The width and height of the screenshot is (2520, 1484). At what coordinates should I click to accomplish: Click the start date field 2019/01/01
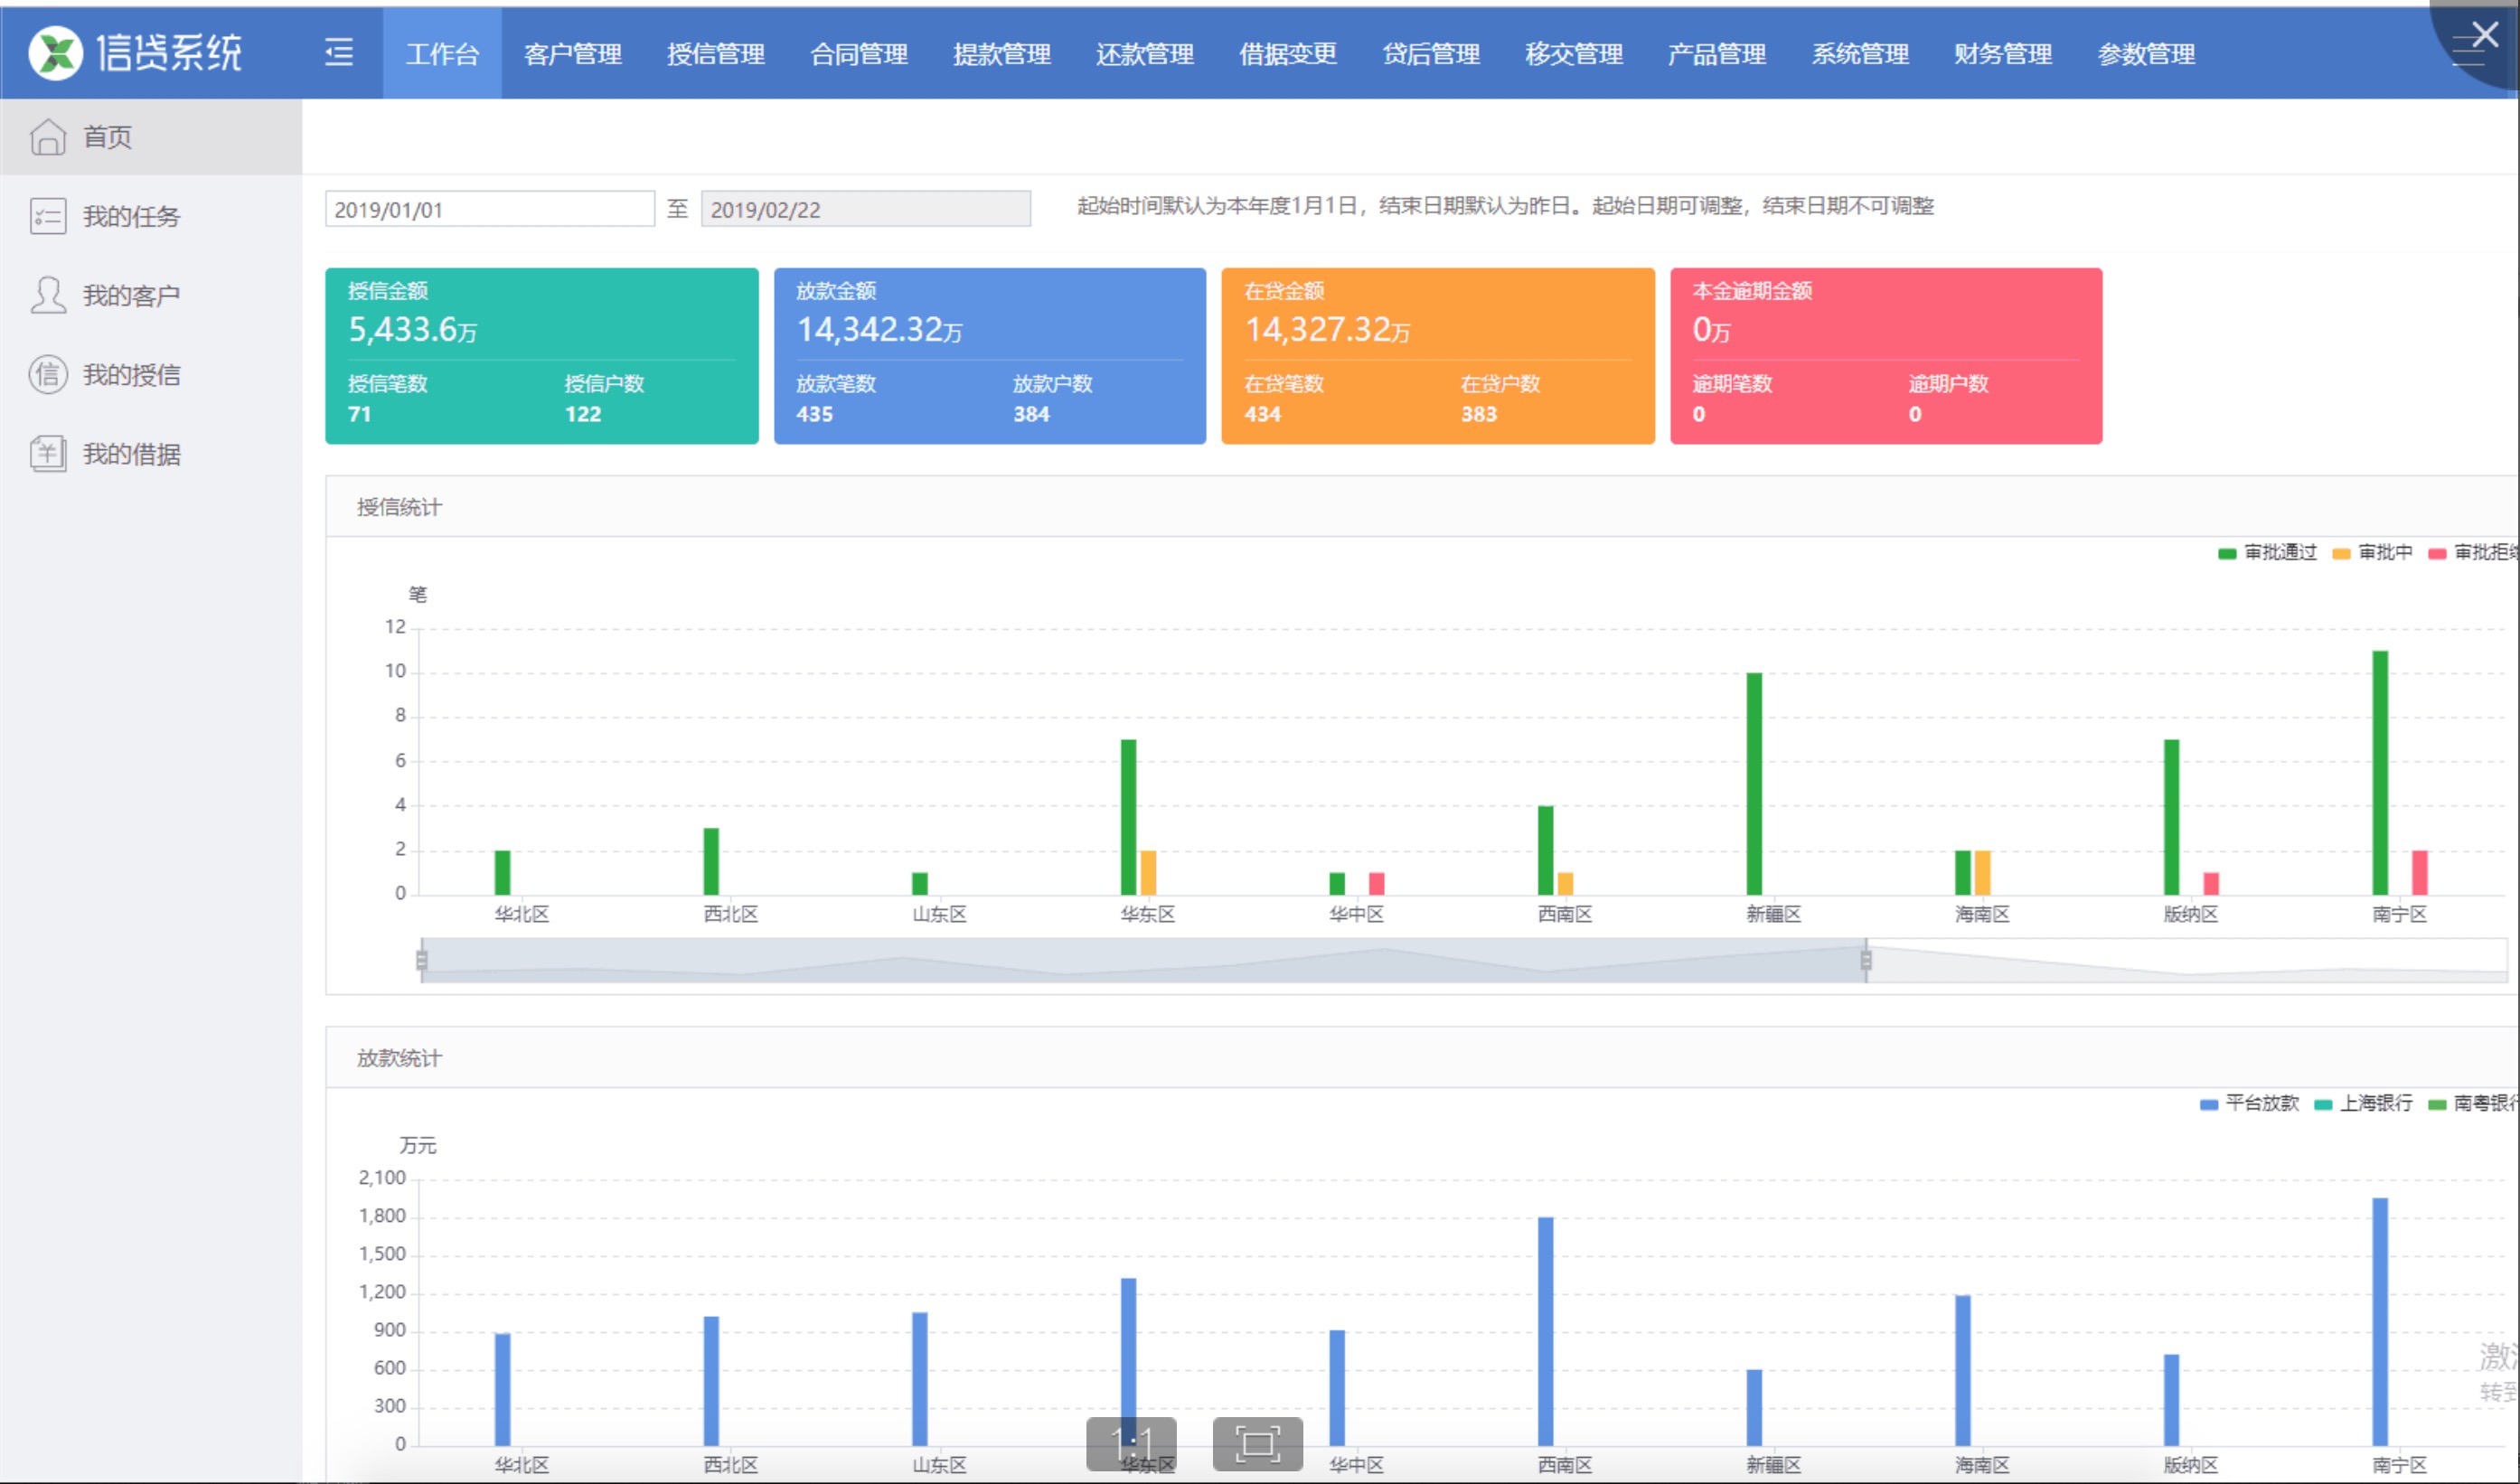tap(490, 209)
